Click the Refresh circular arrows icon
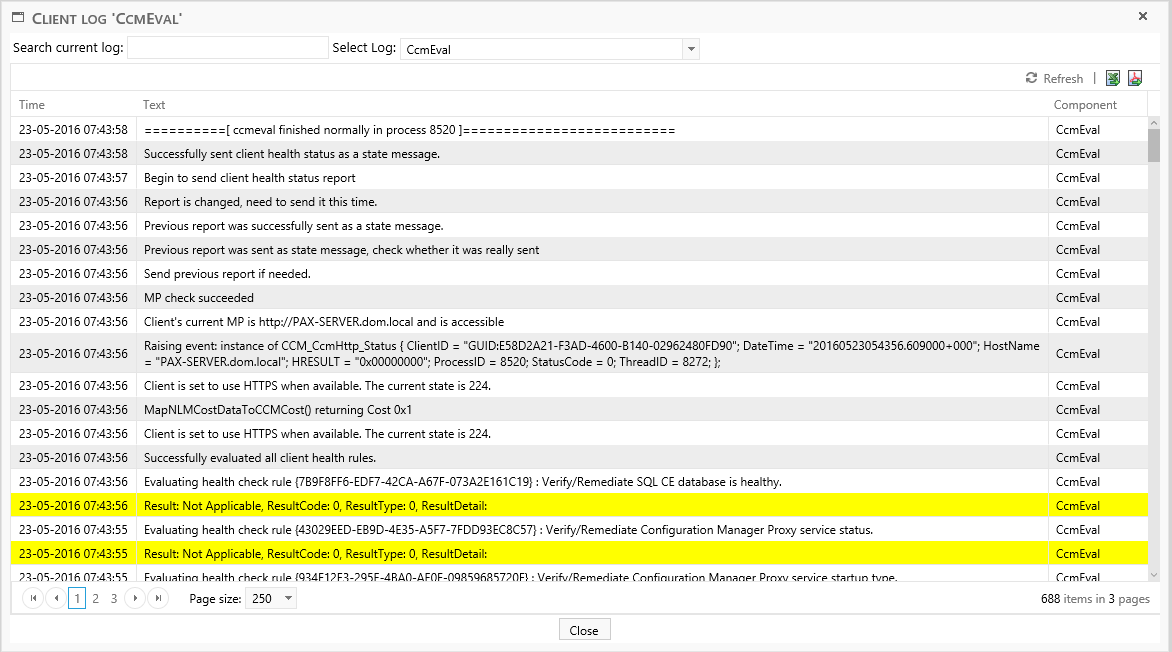The height and width of the screenshot is (652, 1172). point(1031,79)
